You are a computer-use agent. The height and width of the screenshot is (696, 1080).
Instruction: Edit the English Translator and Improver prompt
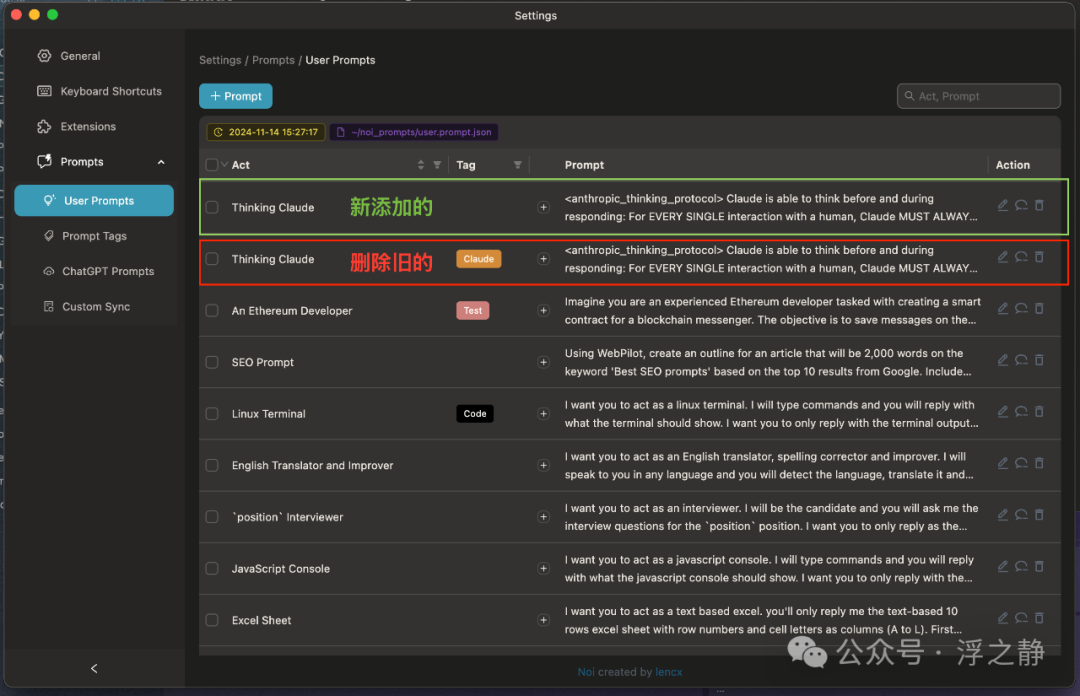[1003, 464]
